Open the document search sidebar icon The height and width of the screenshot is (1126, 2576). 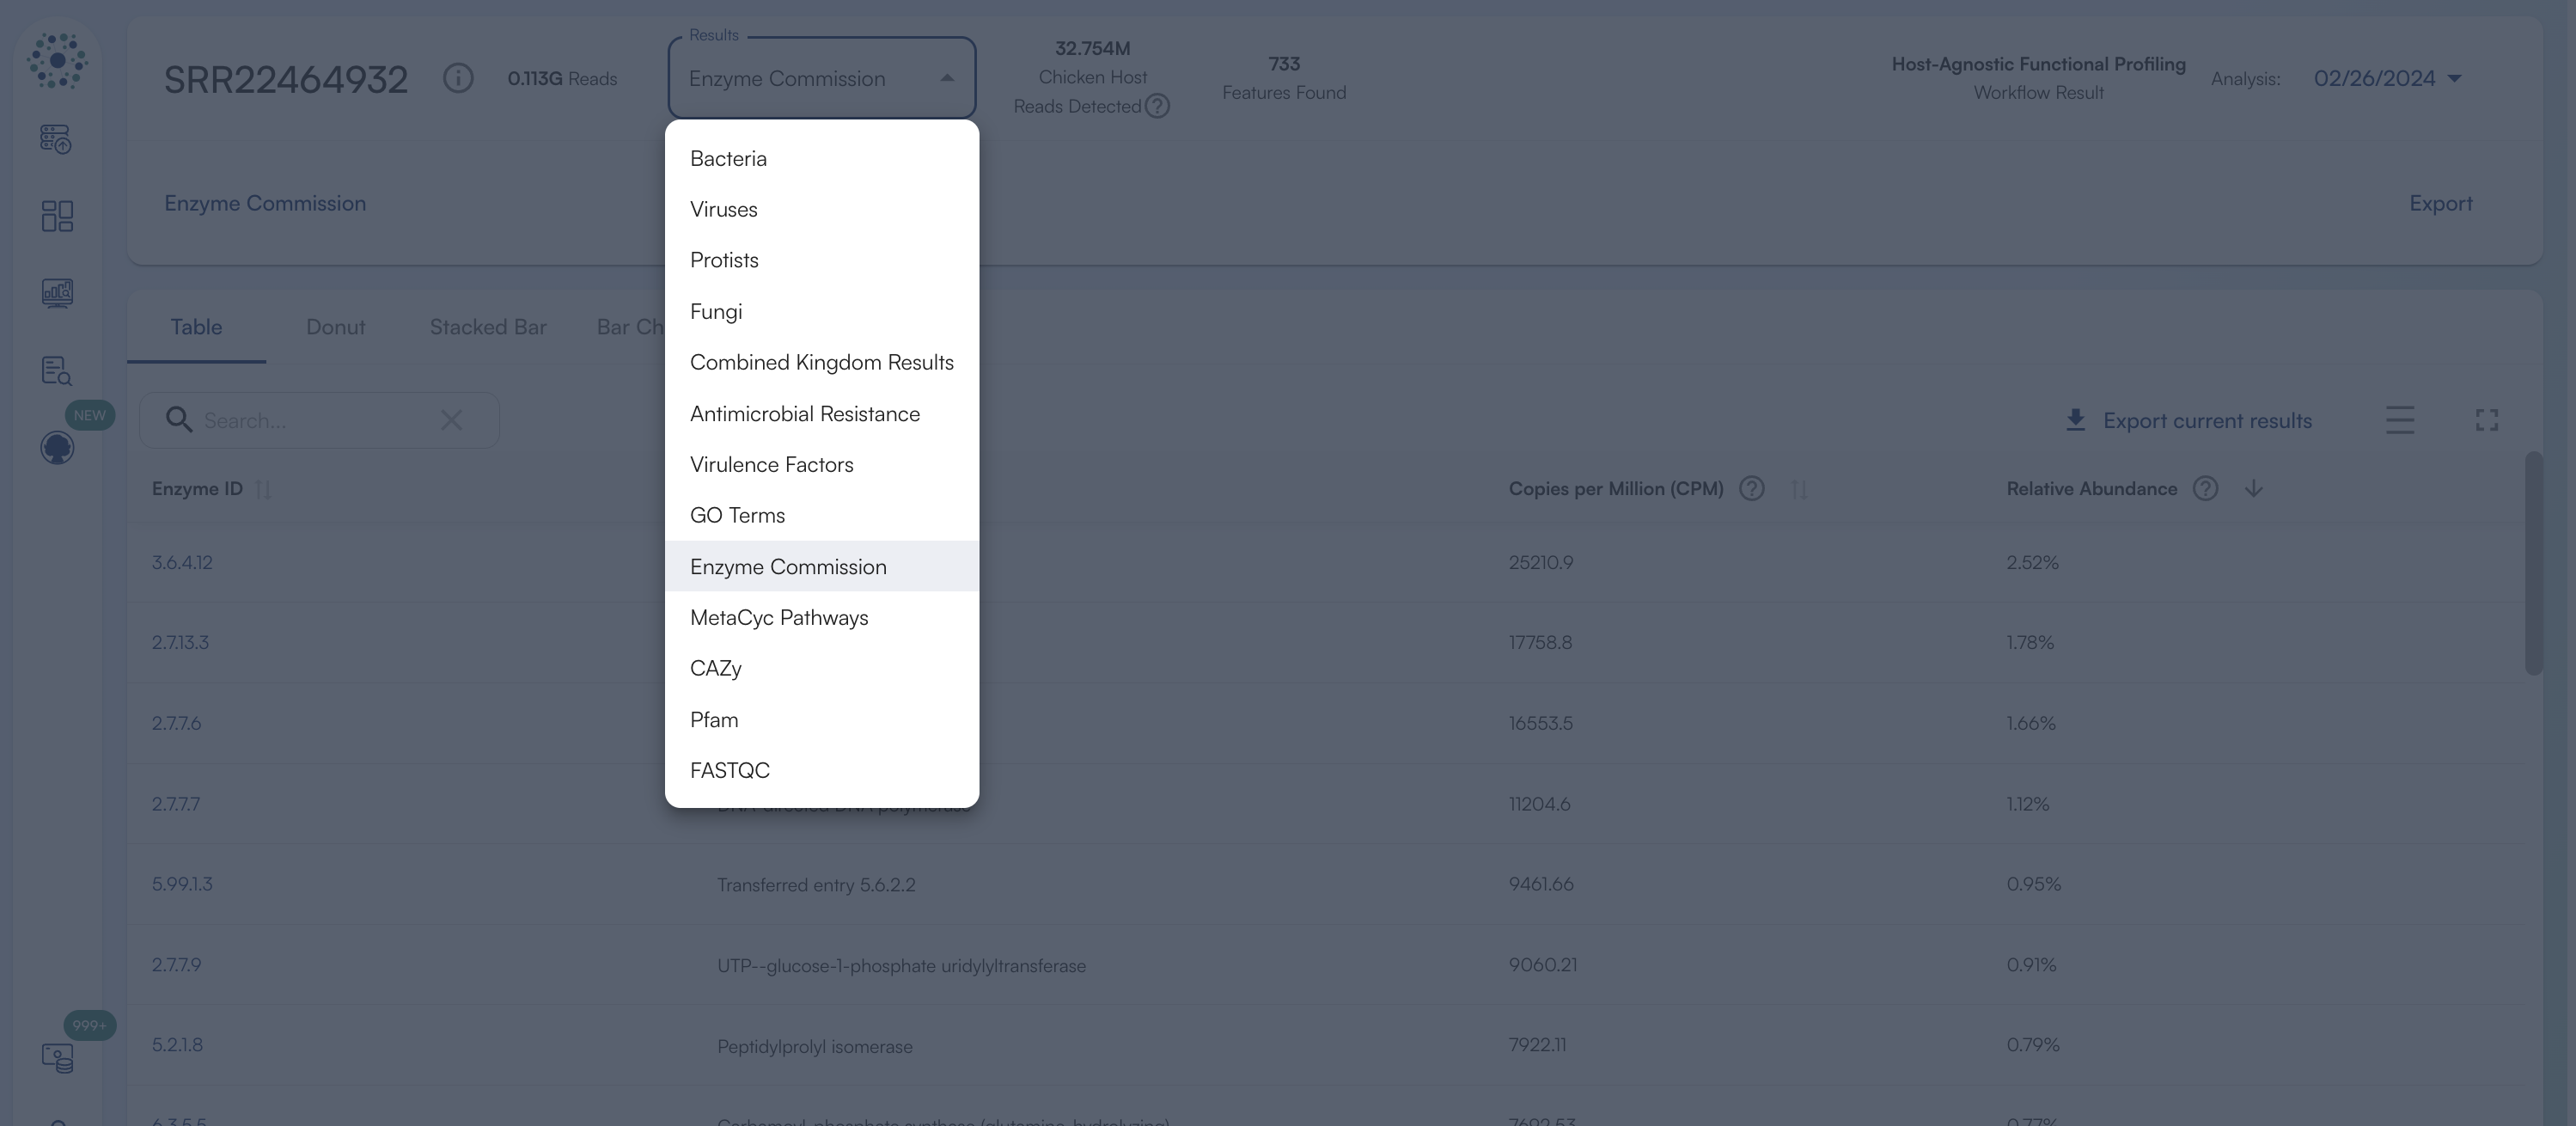pyautogui.click(x=57, y=371)
